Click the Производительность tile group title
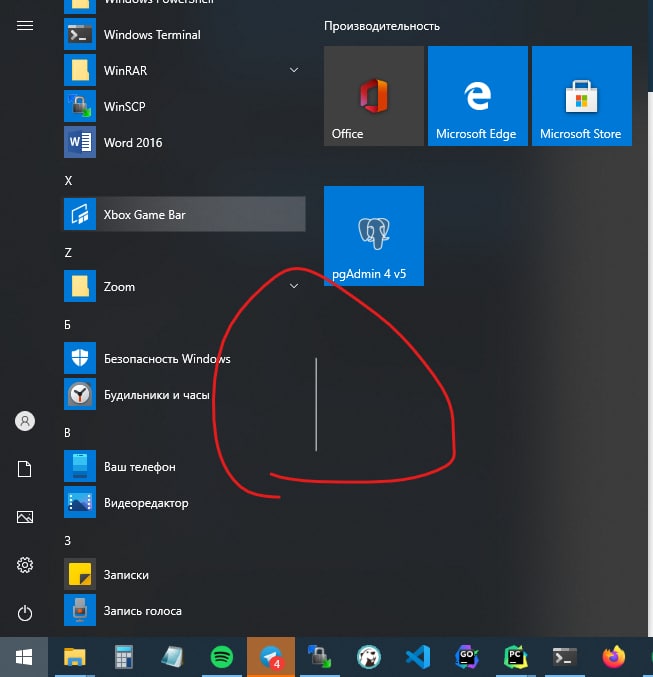653x677 pixels. click(382, 26)
